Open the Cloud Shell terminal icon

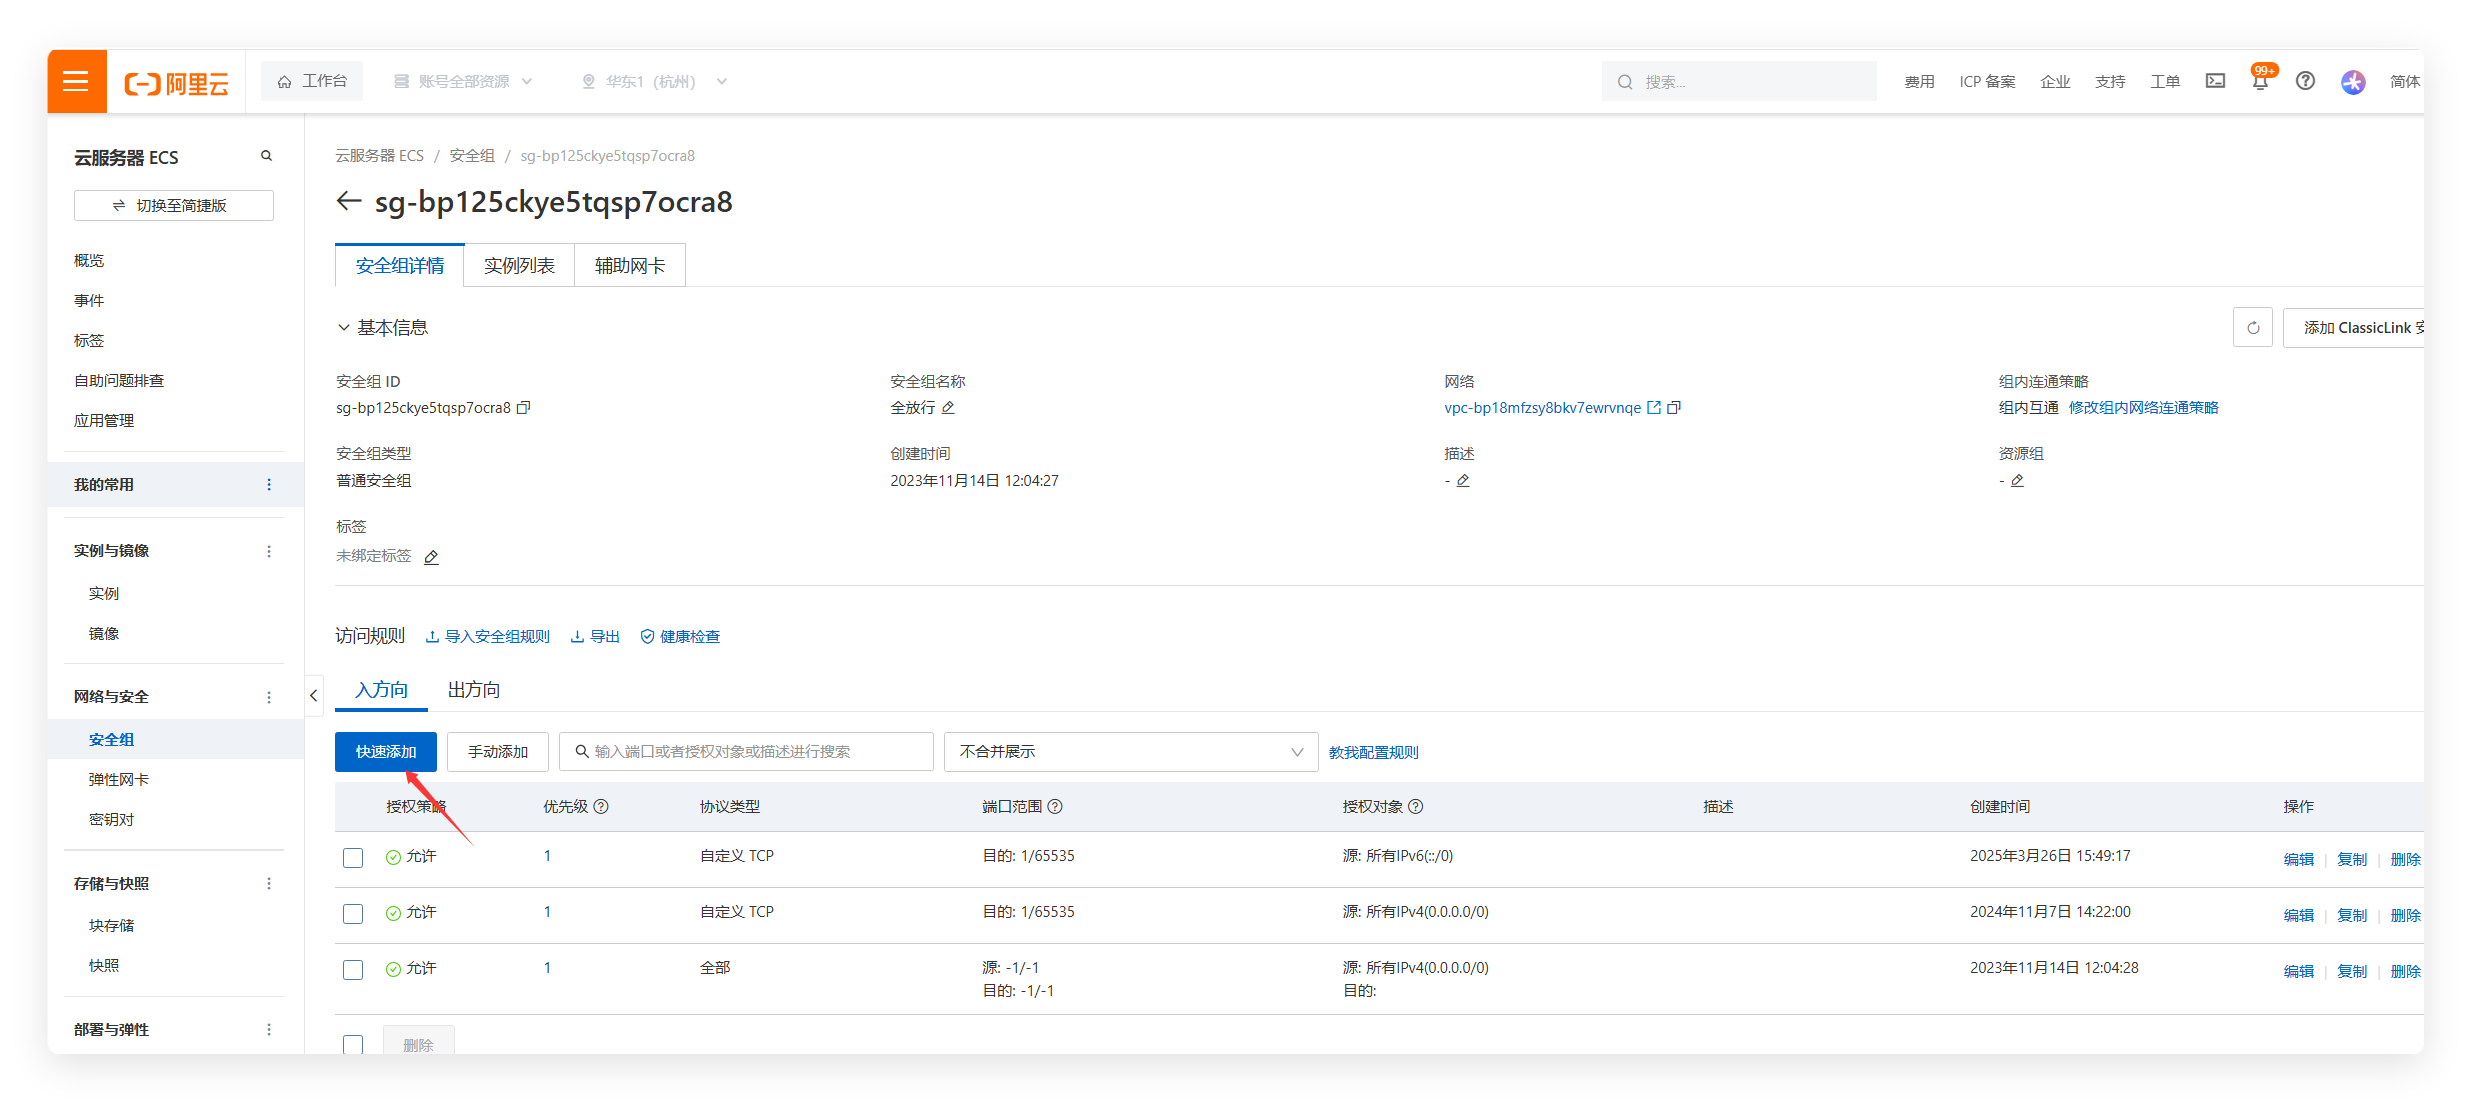[2215, 81]
